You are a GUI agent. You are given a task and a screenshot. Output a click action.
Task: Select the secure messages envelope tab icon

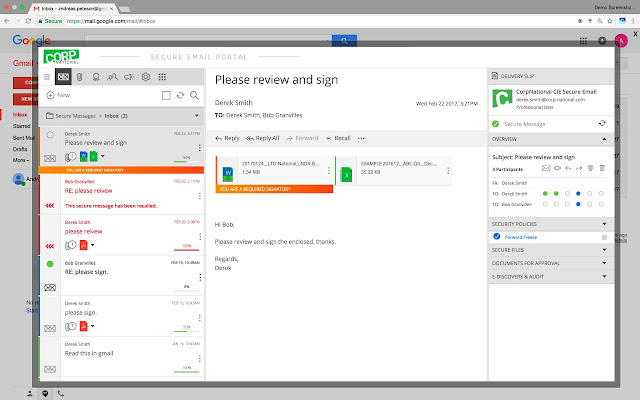point(63,77)
